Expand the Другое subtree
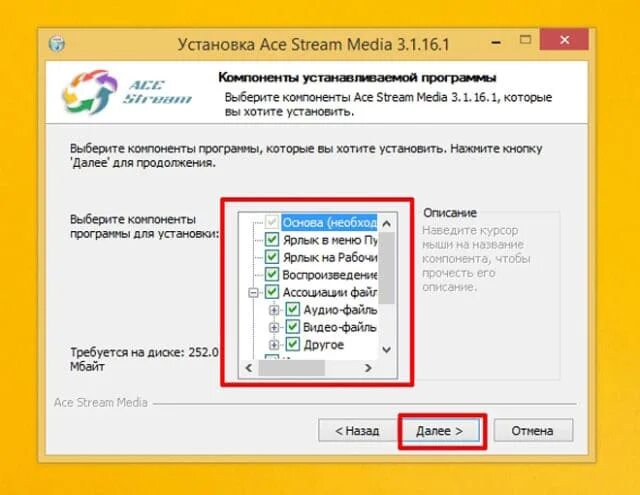The image size is (640, 495). pyautogui.click(x=274, y=345)
